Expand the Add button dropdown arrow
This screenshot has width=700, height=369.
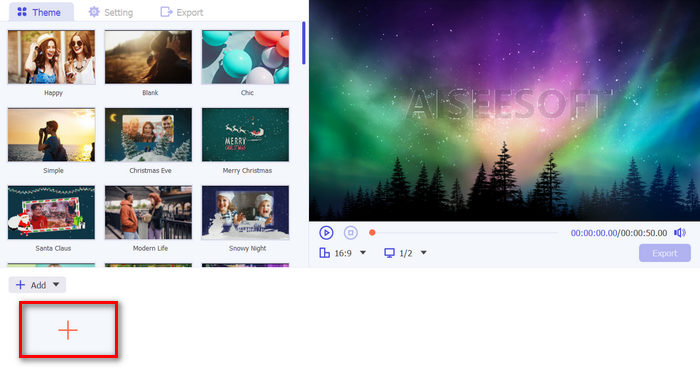point(56,284)
